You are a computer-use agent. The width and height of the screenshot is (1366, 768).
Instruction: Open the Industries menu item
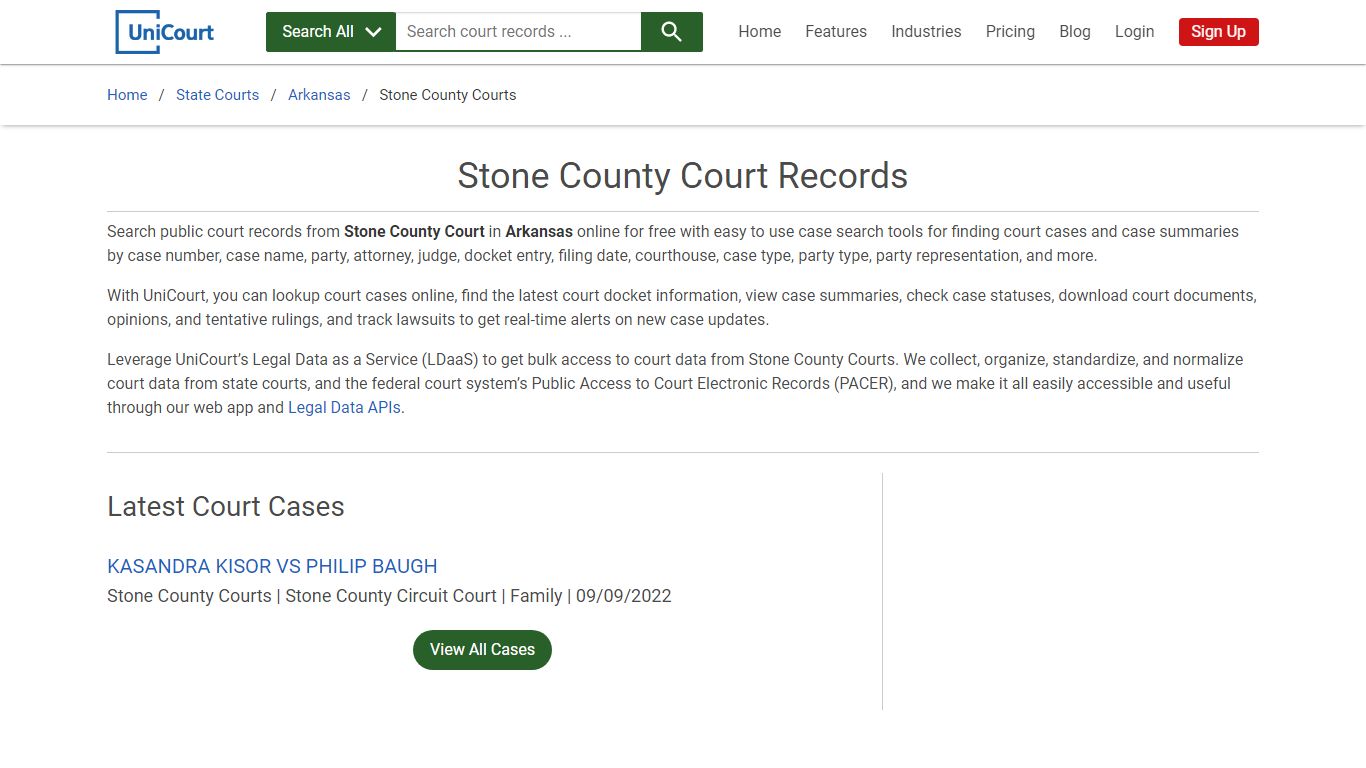pos(926,32)
